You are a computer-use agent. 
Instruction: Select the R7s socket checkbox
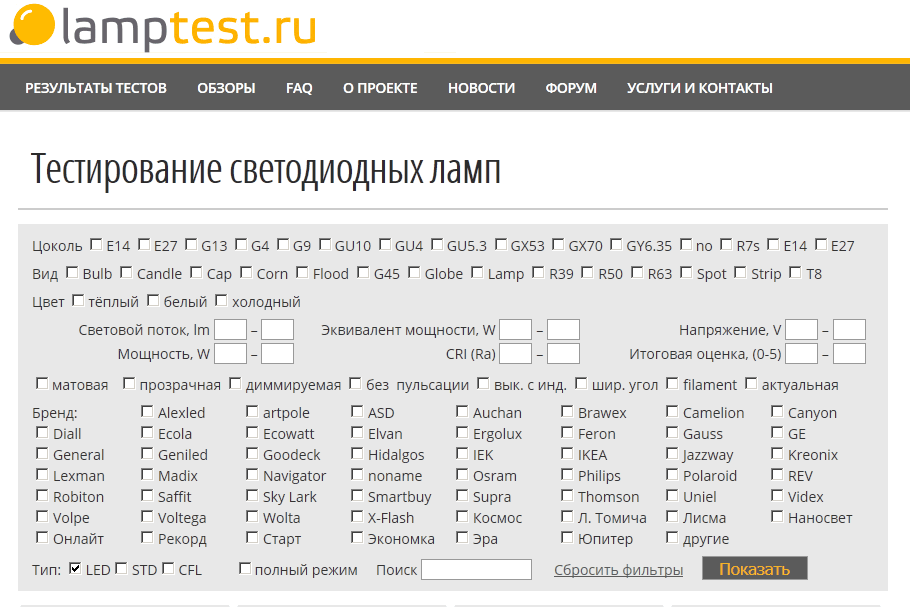pos(726,244)
